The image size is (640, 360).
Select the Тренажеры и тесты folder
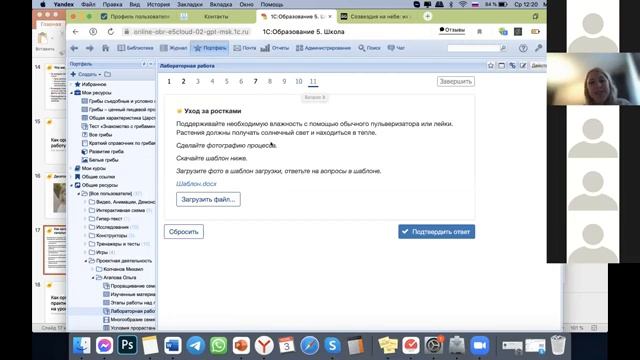pos(118,244)
